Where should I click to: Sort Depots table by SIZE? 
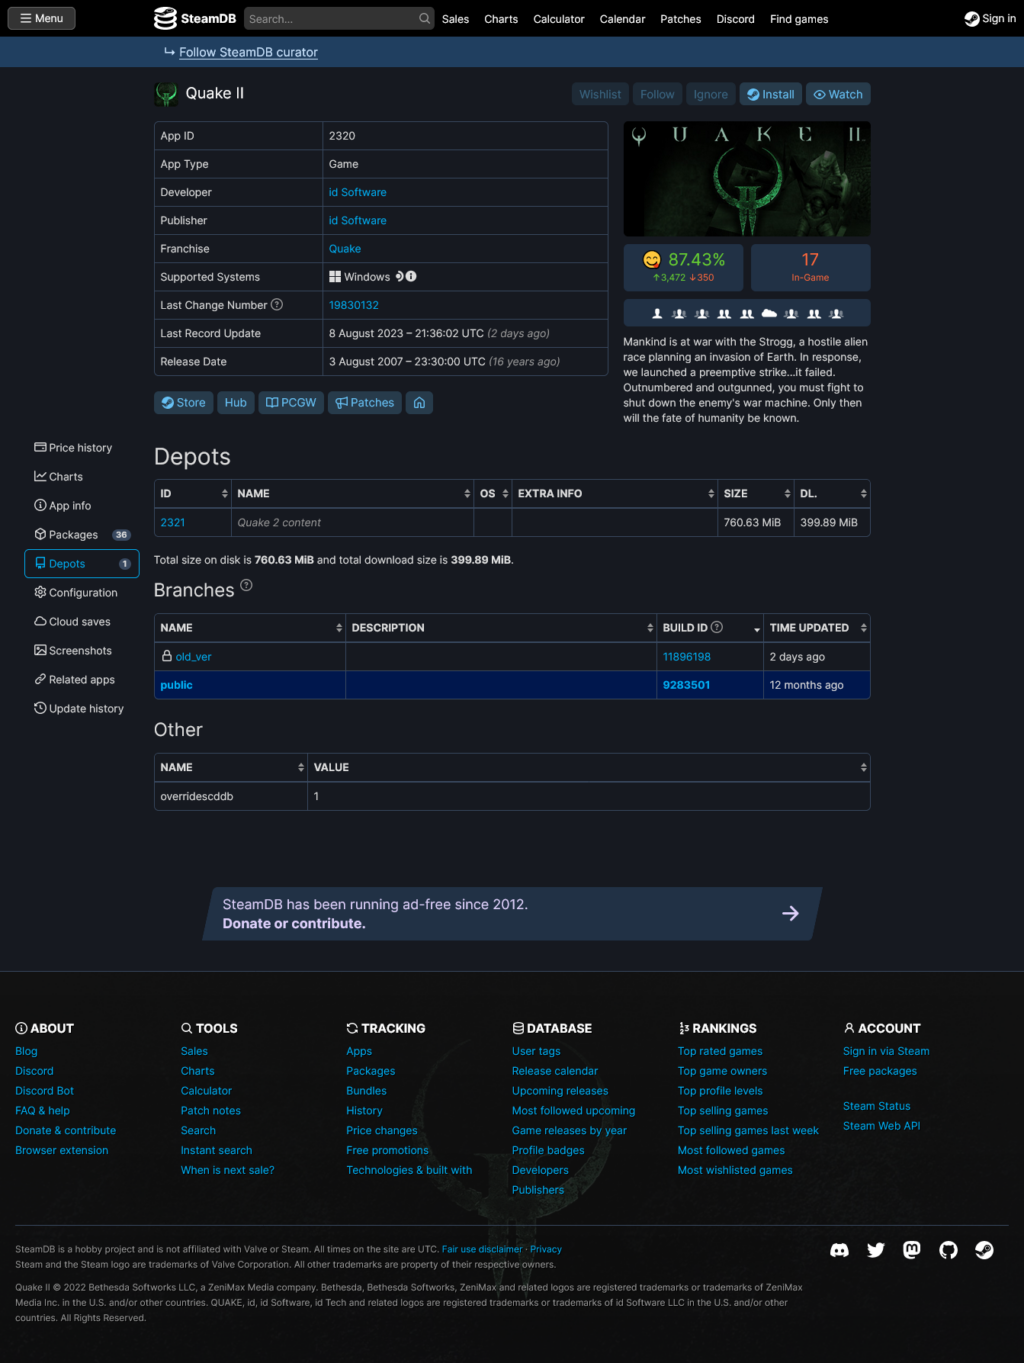pyautogui.click(x=756, y=493)
